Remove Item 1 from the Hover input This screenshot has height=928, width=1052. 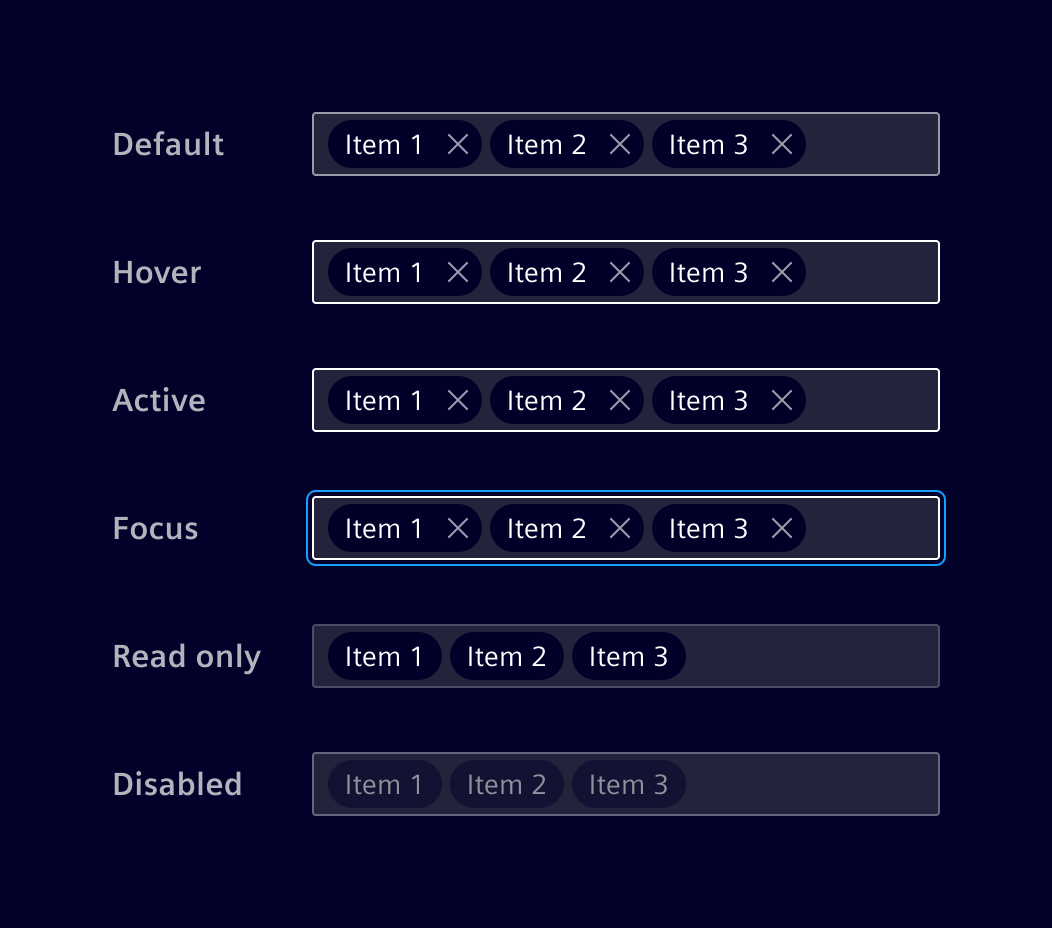pos(458,272)
